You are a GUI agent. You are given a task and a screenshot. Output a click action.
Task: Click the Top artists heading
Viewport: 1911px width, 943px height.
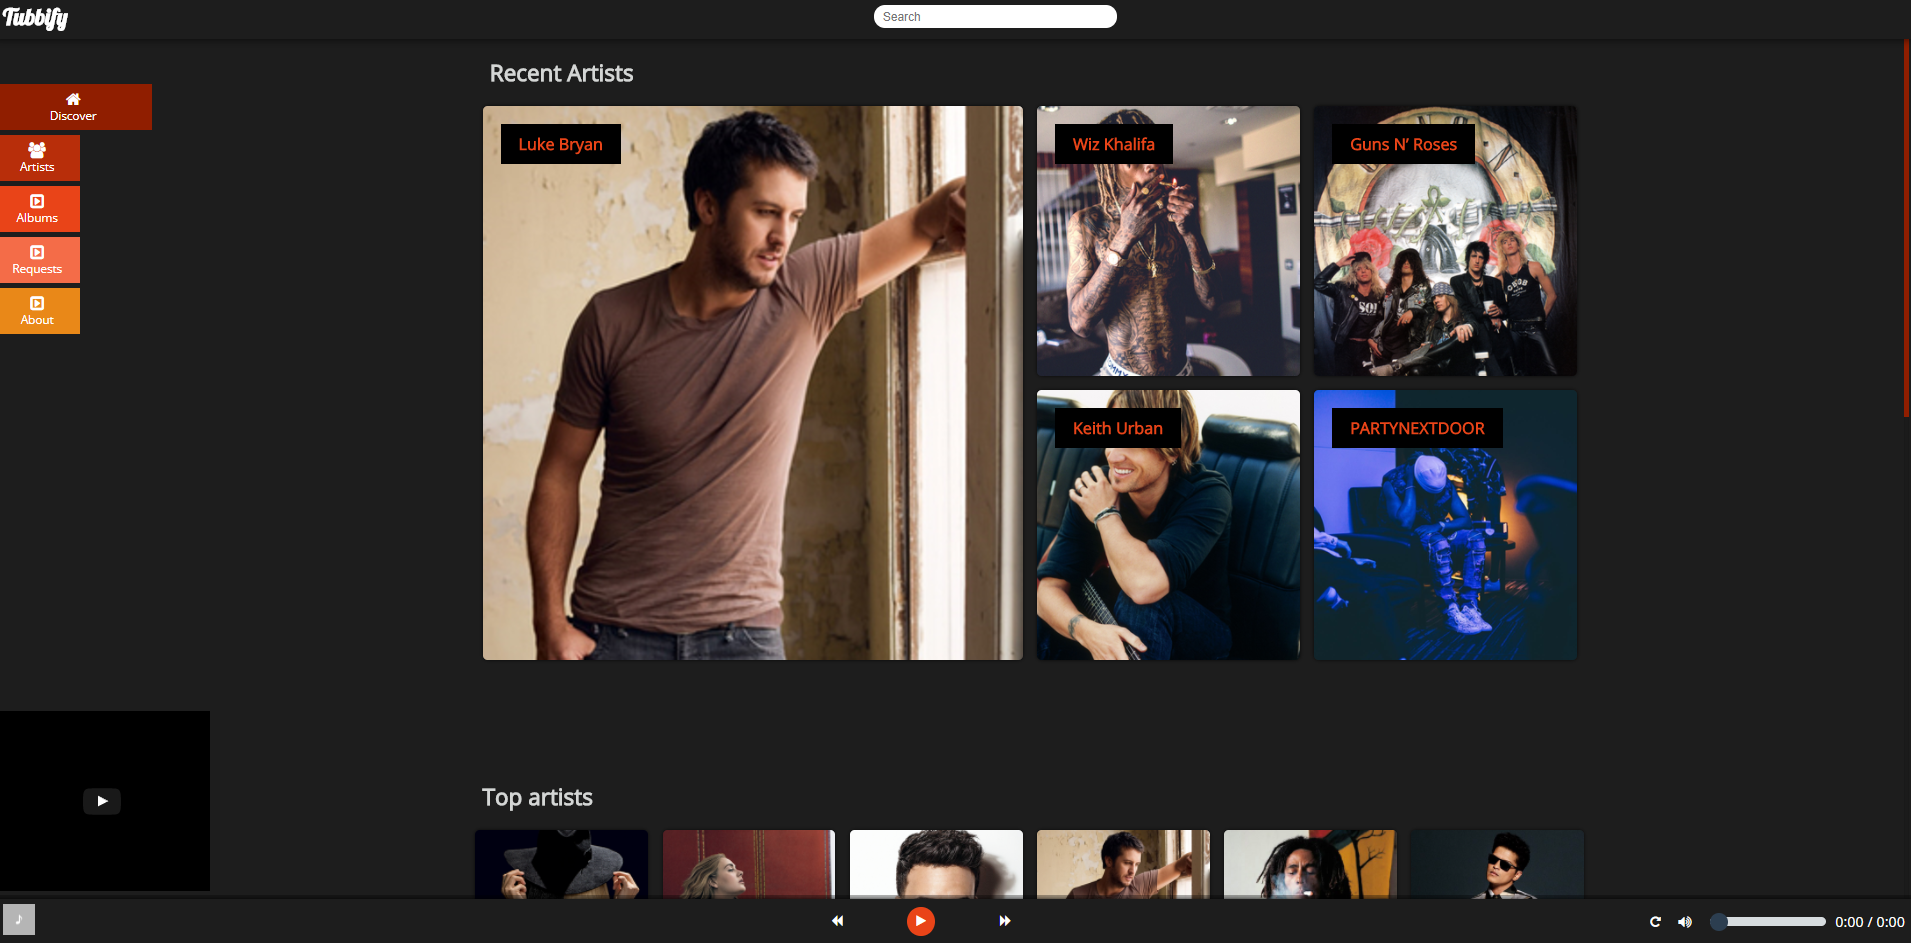tap(537, 797)
